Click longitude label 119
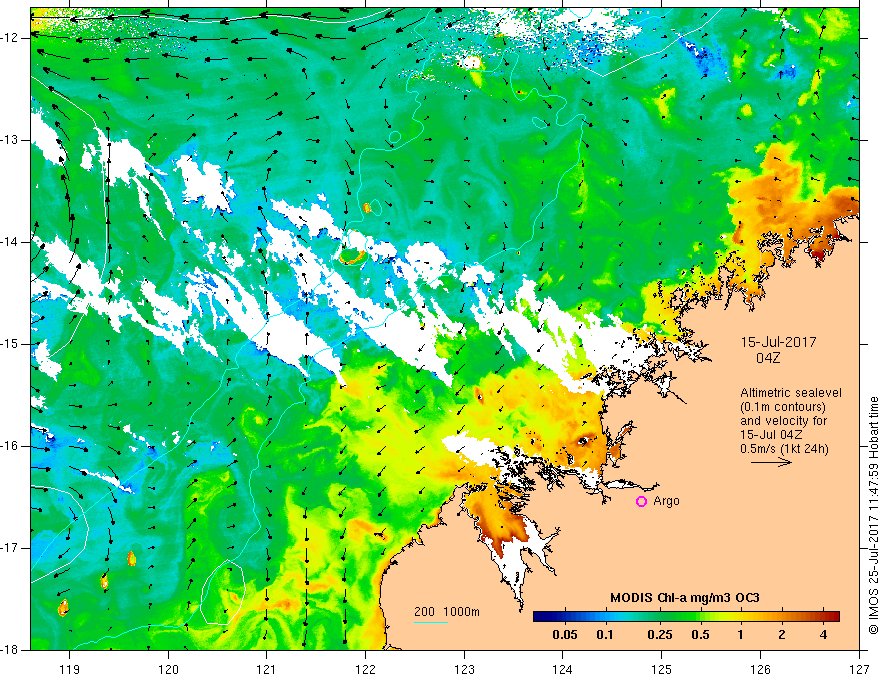Screen dimensions: 880x680 point(69,669)
